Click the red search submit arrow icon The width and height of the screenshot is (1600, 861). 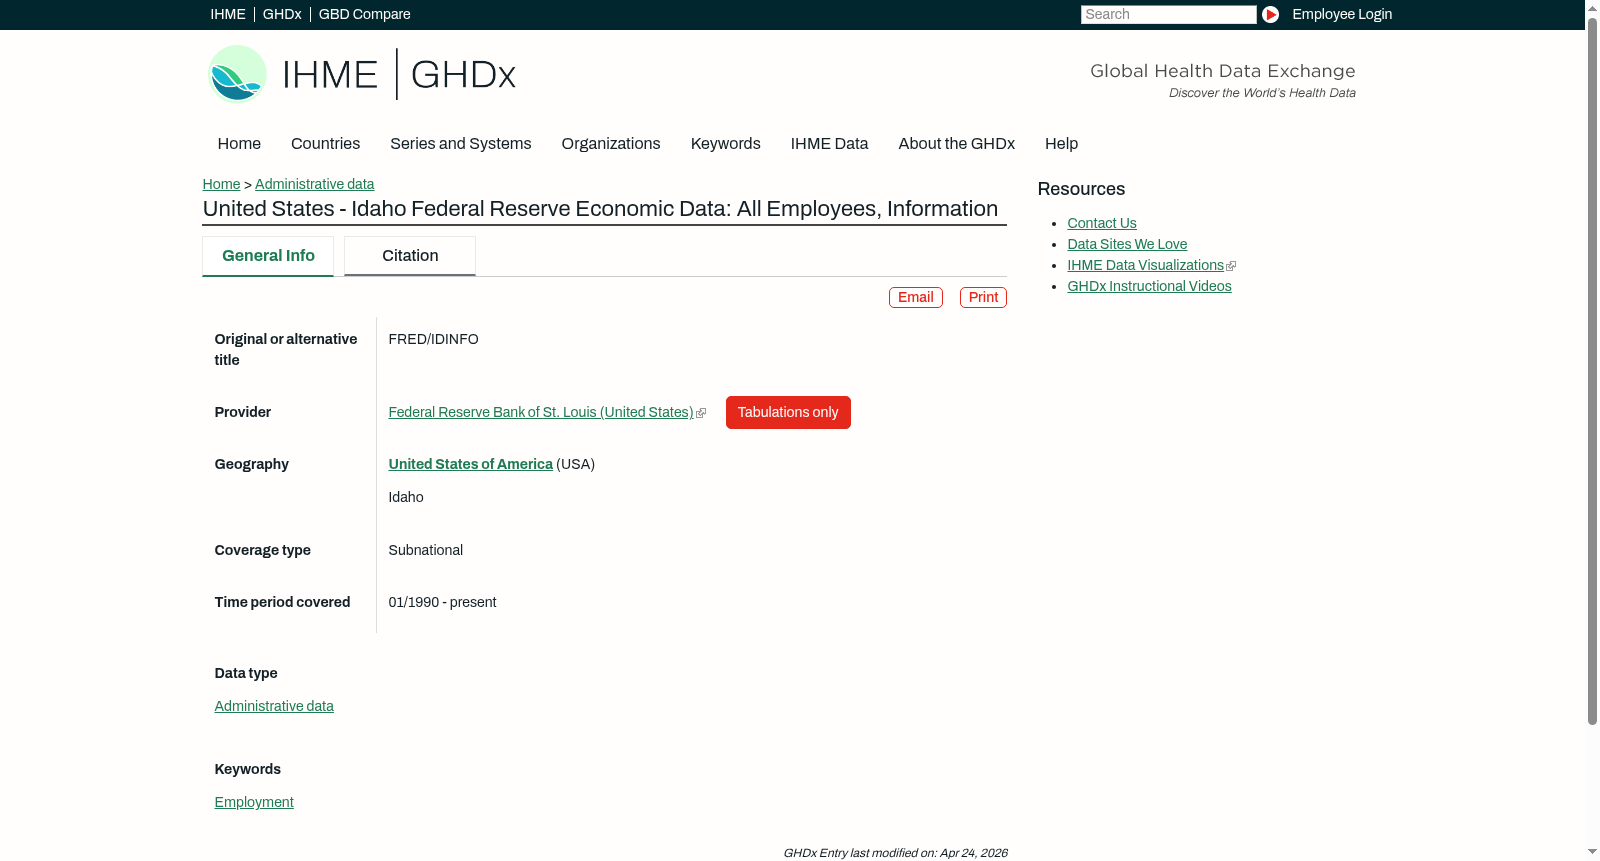[1270, 14]
